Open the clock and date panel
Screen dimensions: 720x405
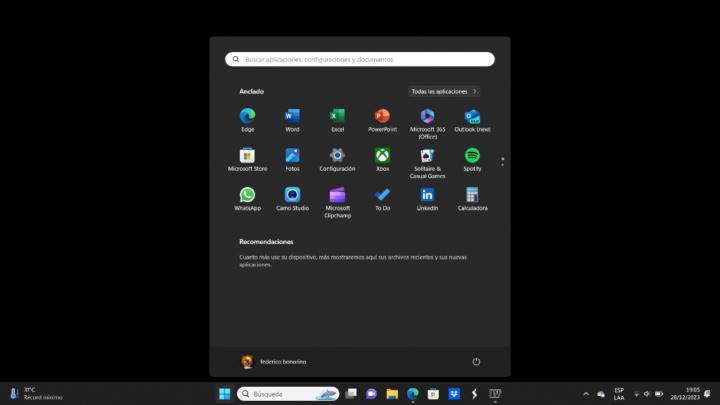(x=685, y=394)
